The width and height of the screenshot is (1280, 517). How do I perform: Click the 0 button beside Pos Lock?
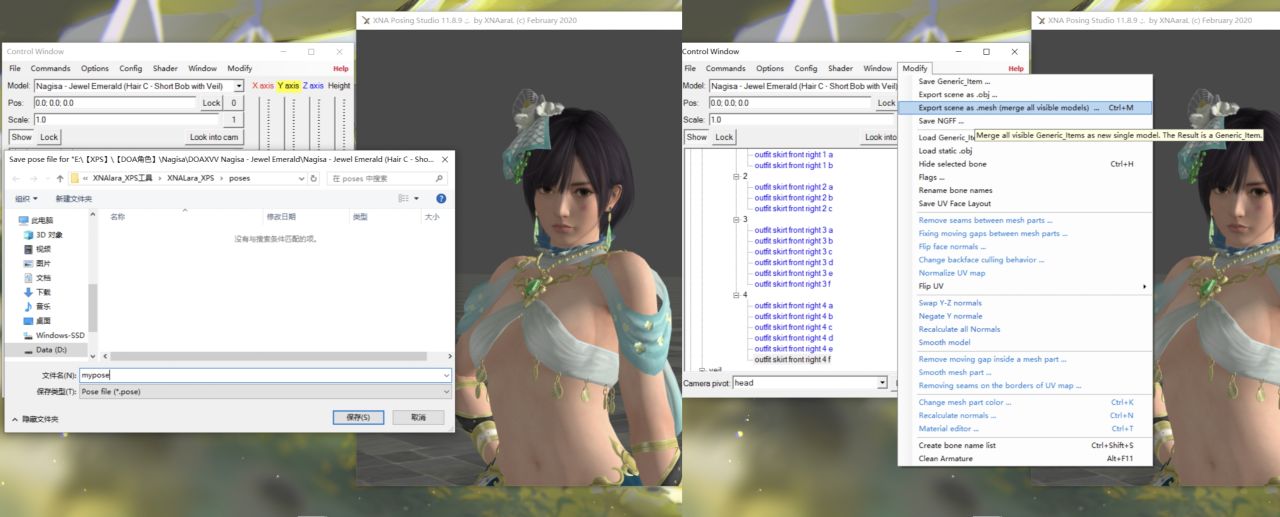tap(234, 103)
